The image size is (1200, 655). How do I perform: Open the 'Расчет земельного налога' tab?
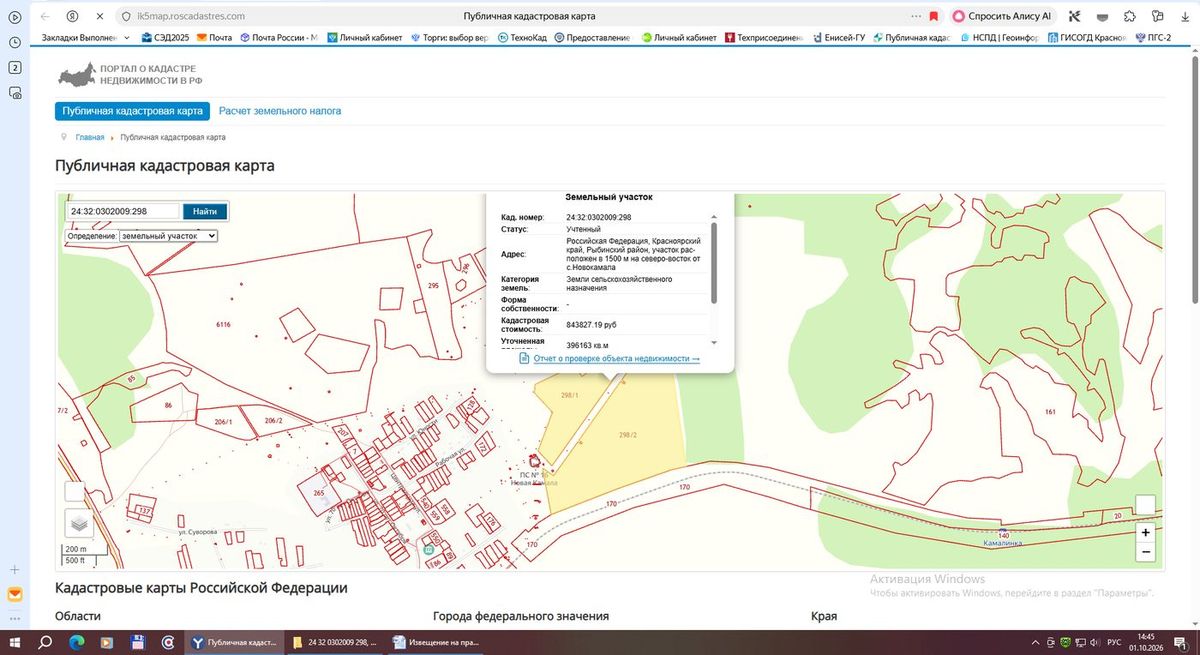280,111
